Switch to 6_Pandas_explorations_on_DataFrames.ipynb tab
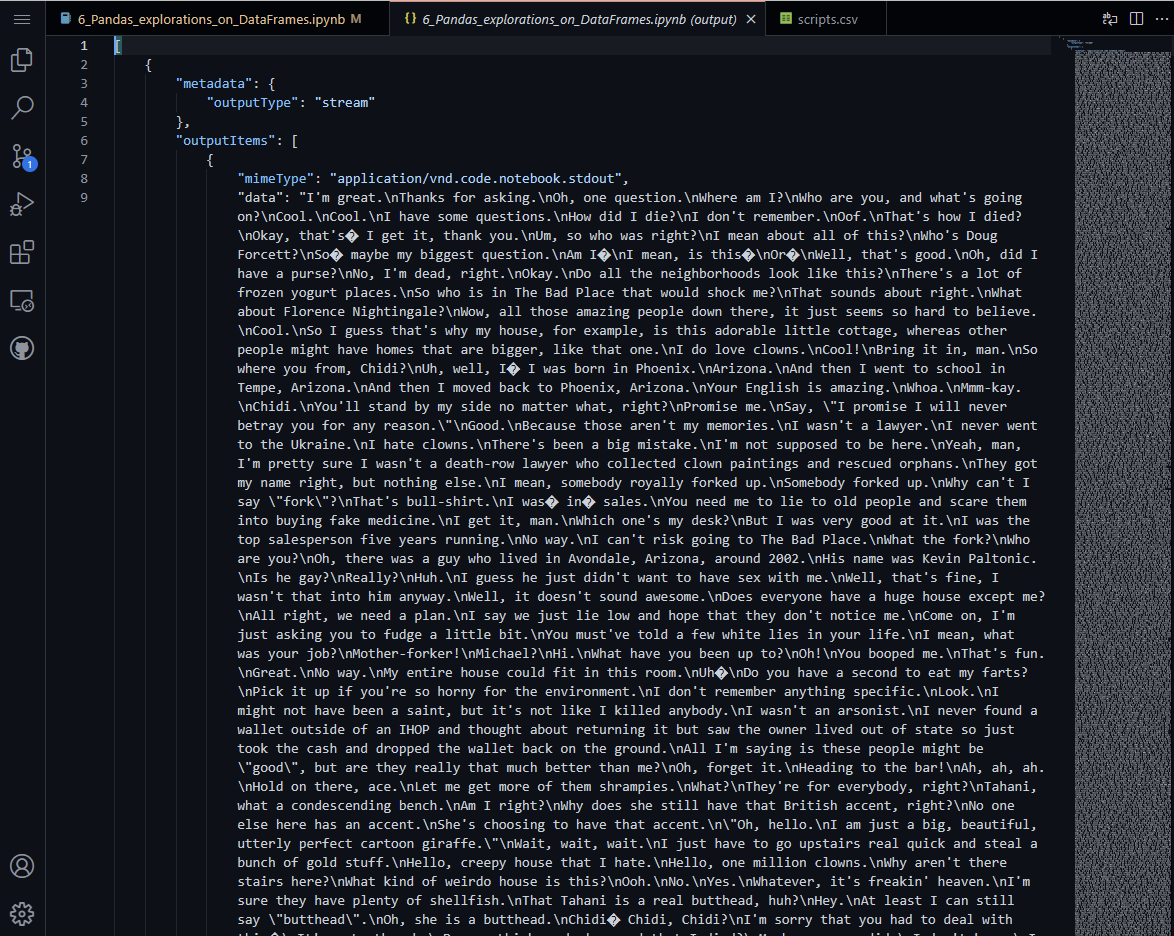1174x936 pixels. point(218,19)
